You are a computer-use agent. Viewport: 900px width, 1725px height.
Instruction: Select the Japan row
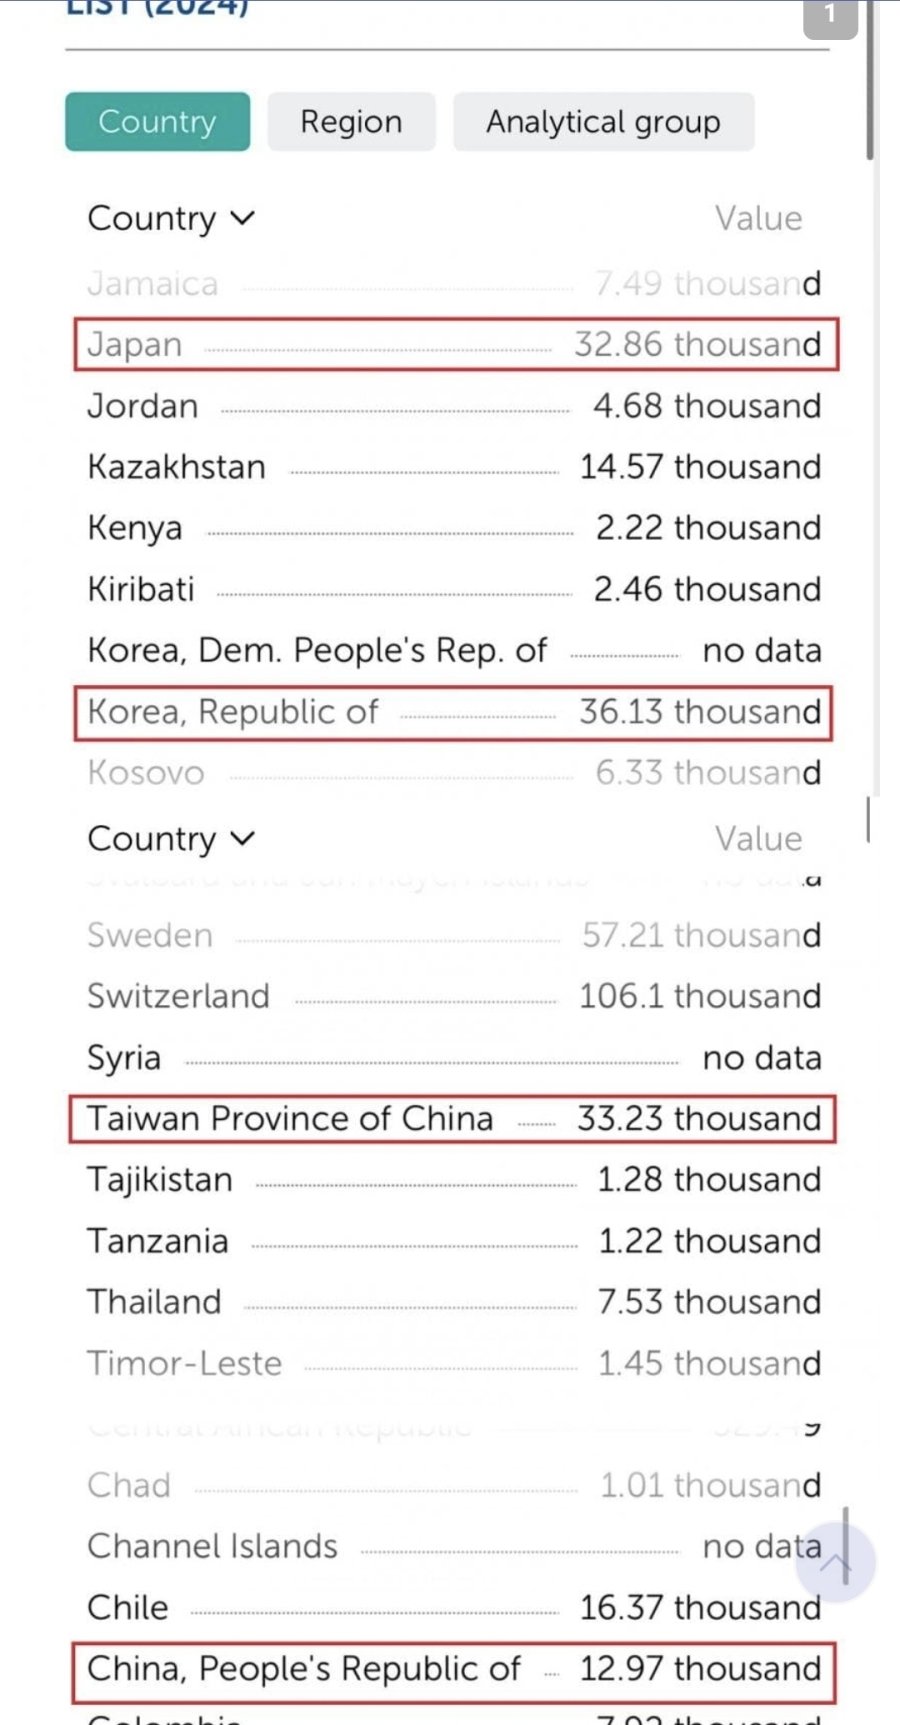(456, 344)
